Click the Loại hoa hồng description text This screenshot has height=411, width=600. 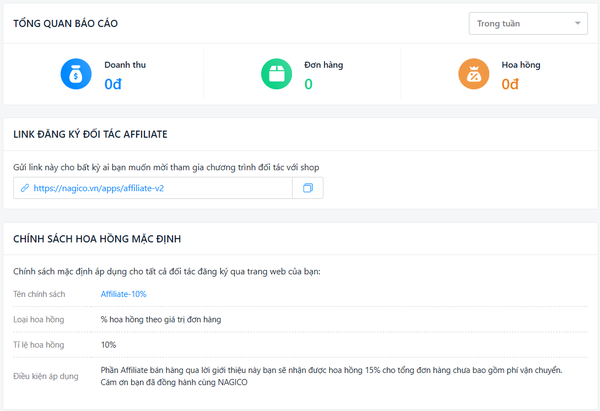pyautogui.click(x=160, y=319)
